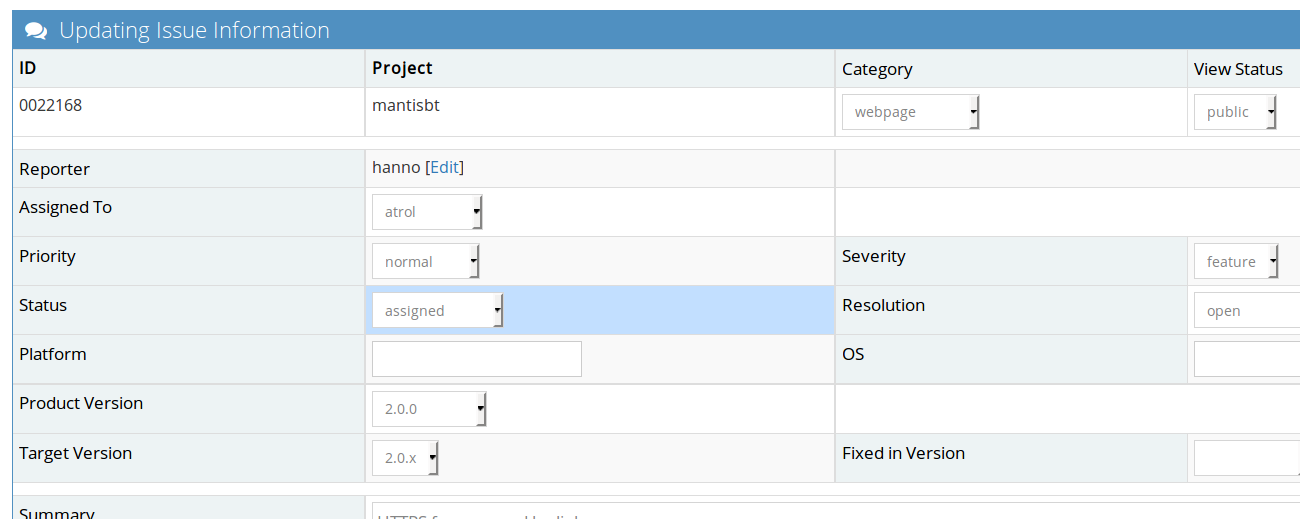The height and width of the screenshot is (519, 1300).
Task: Click the mantisbt project name
Action: point(406,104)
